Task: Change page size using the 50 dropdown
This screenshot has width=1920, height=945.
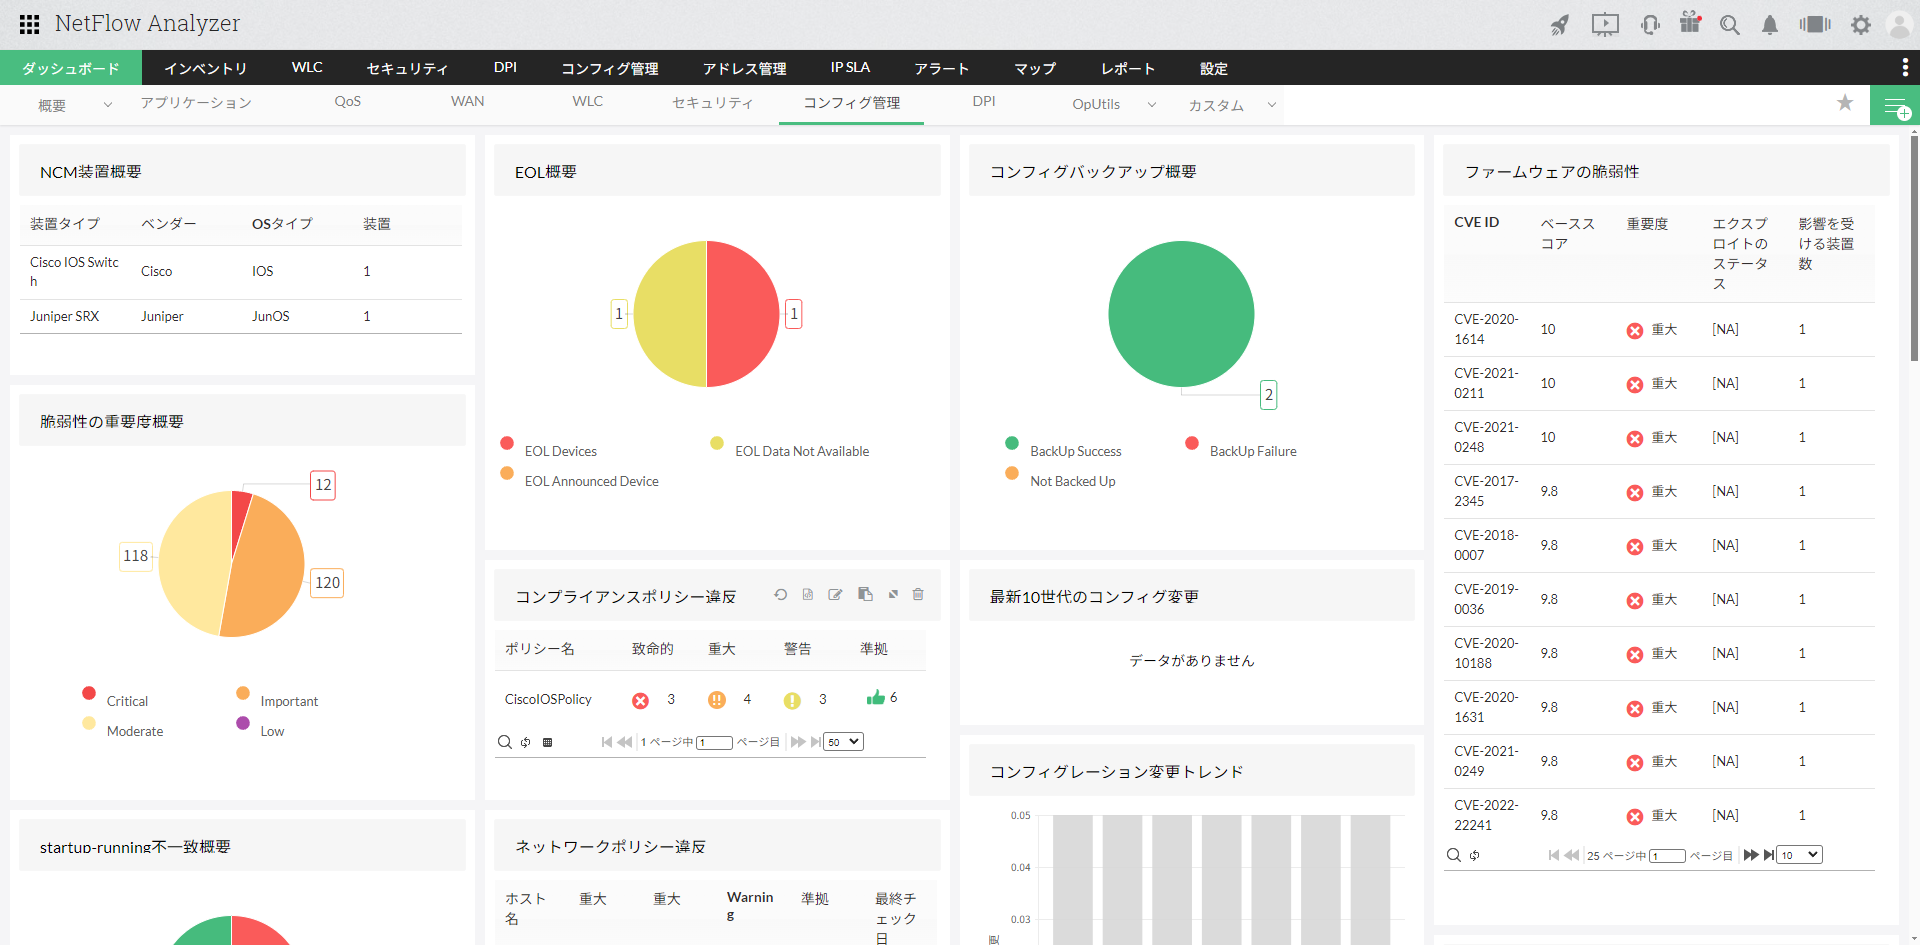Action: [842, 741]
